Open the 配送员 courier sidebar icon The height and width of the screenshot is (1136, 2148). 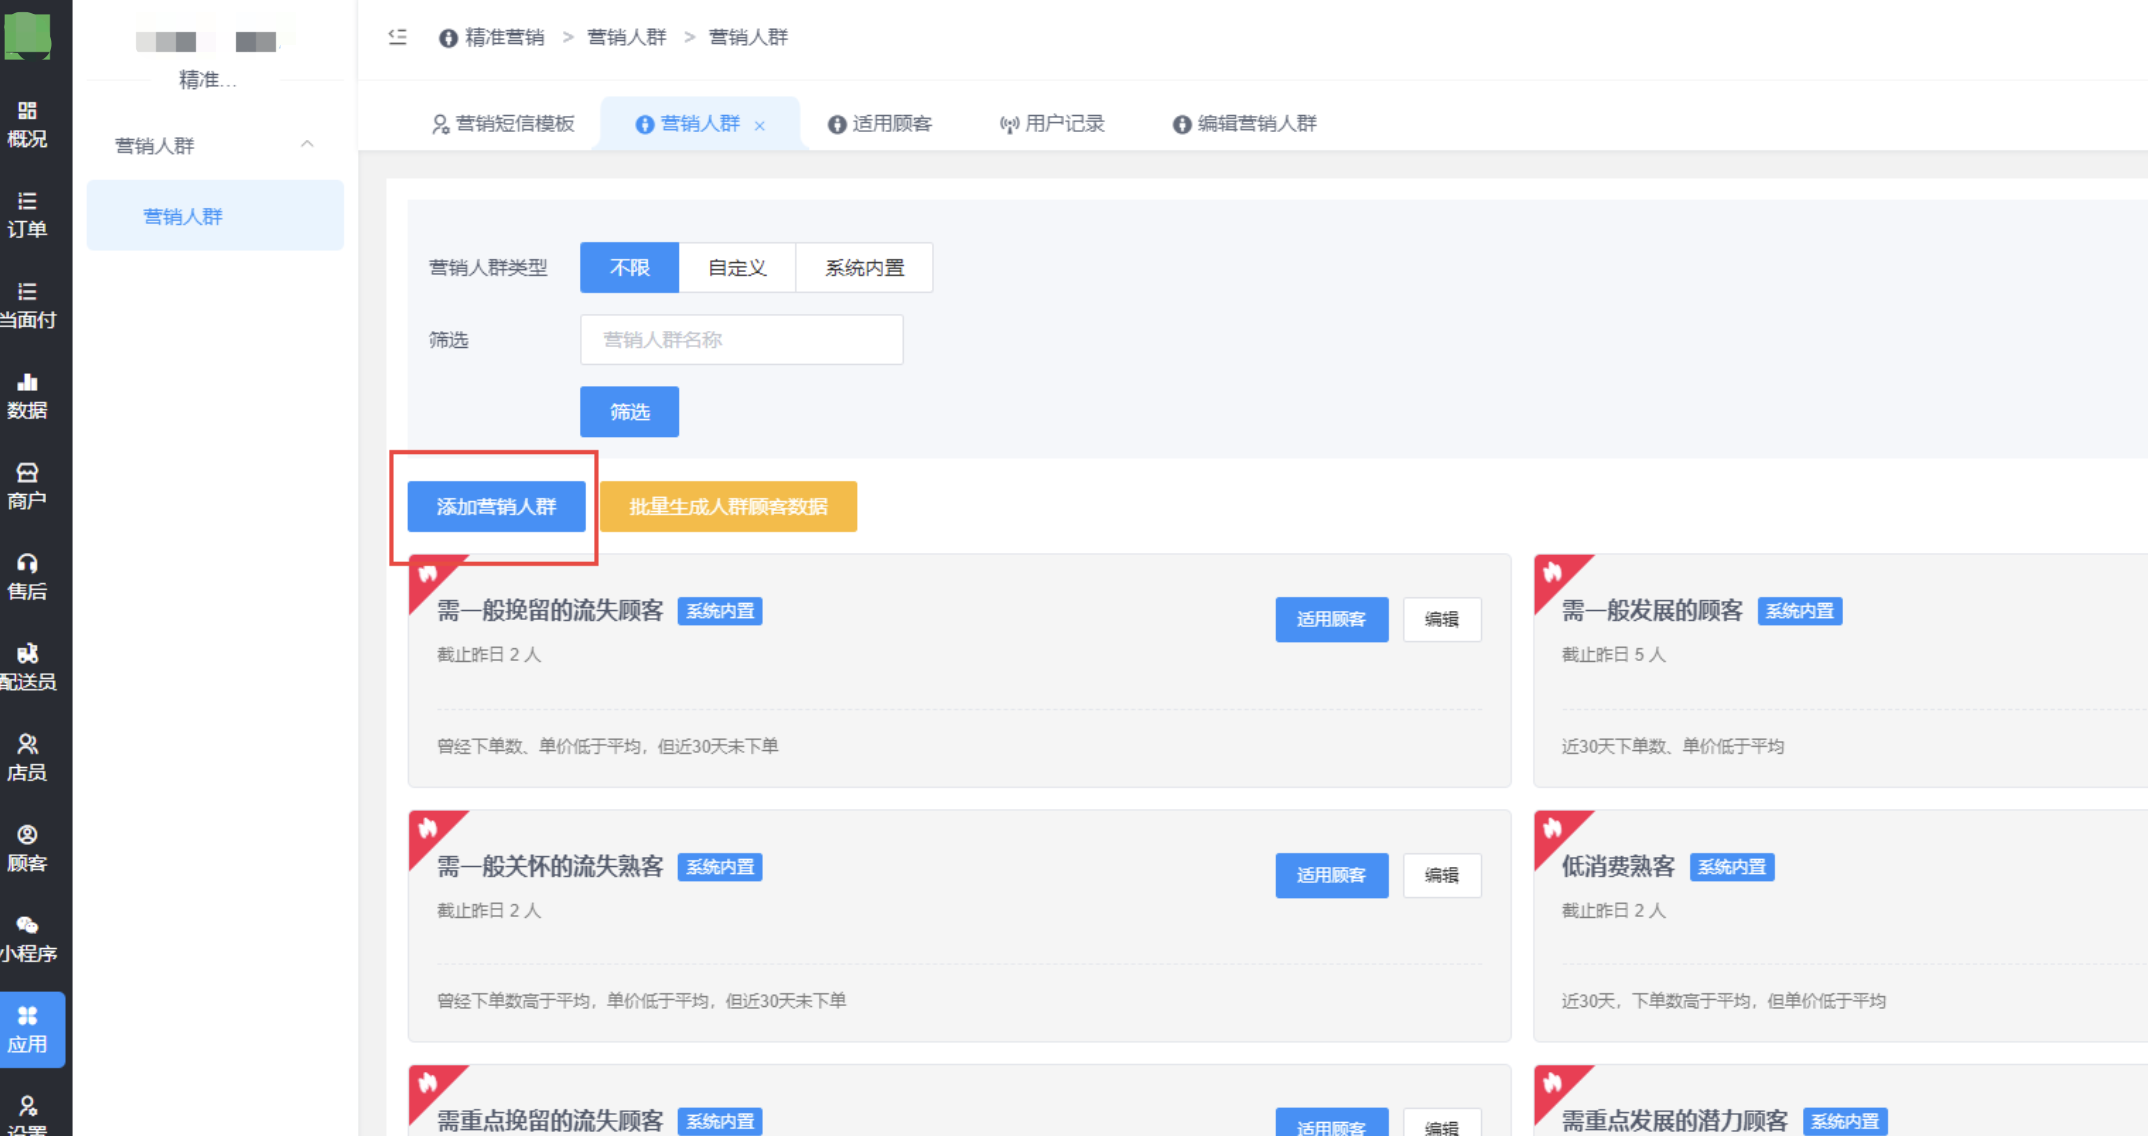pos(27,667)
